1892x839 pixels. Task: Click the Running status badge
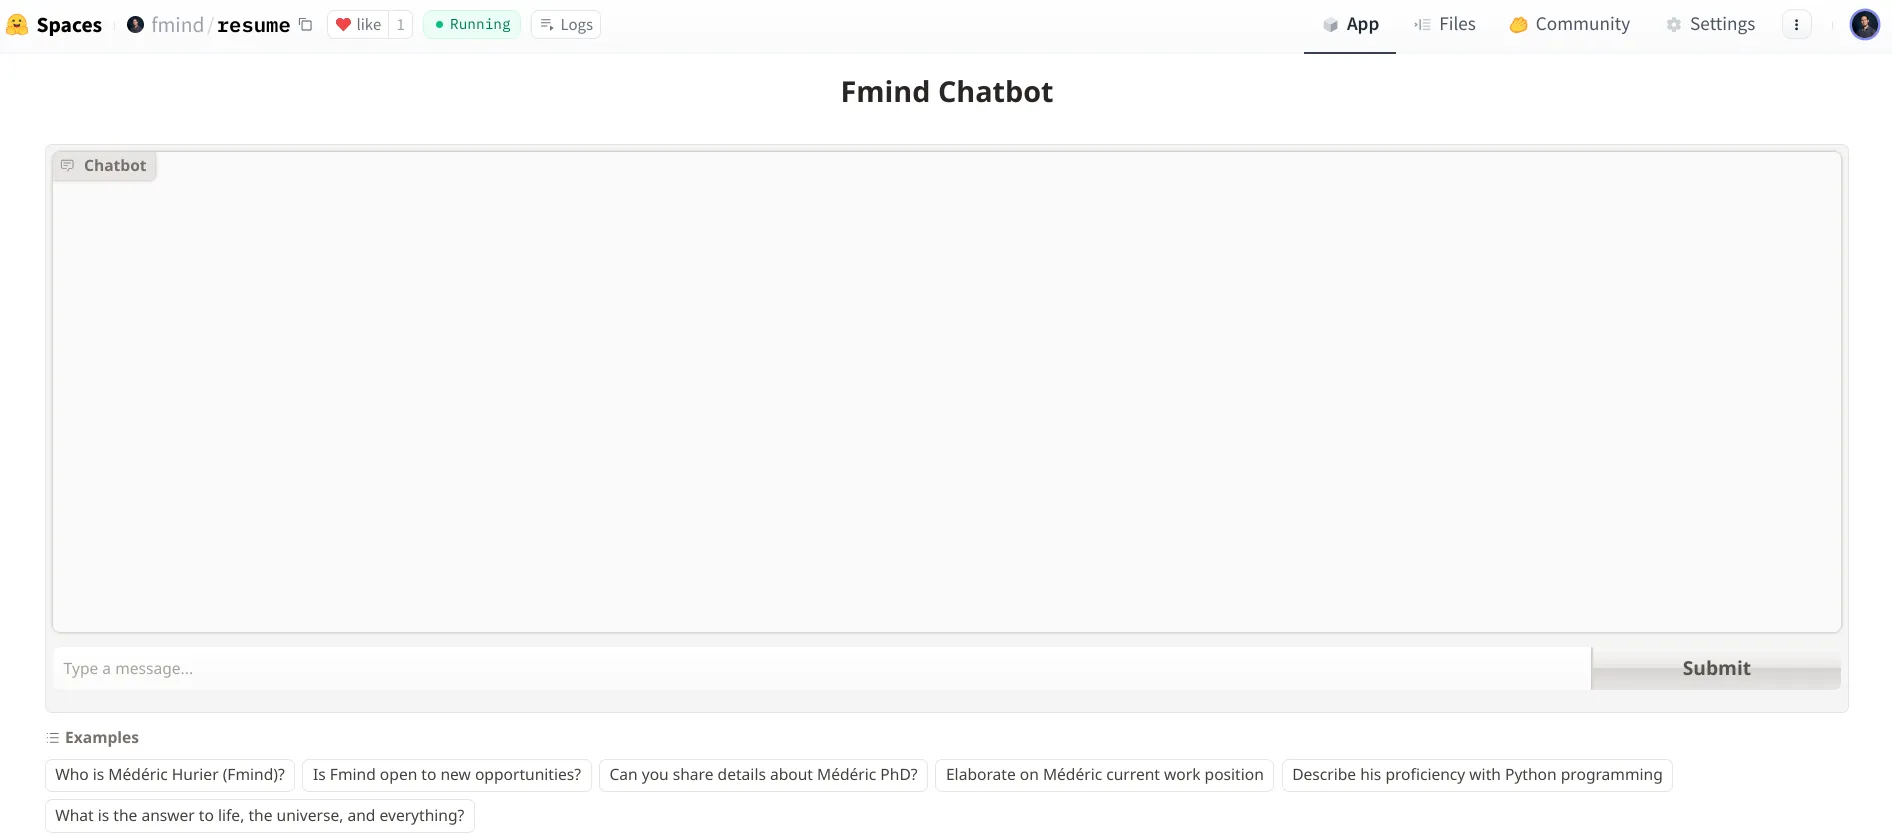click(472, 25)
